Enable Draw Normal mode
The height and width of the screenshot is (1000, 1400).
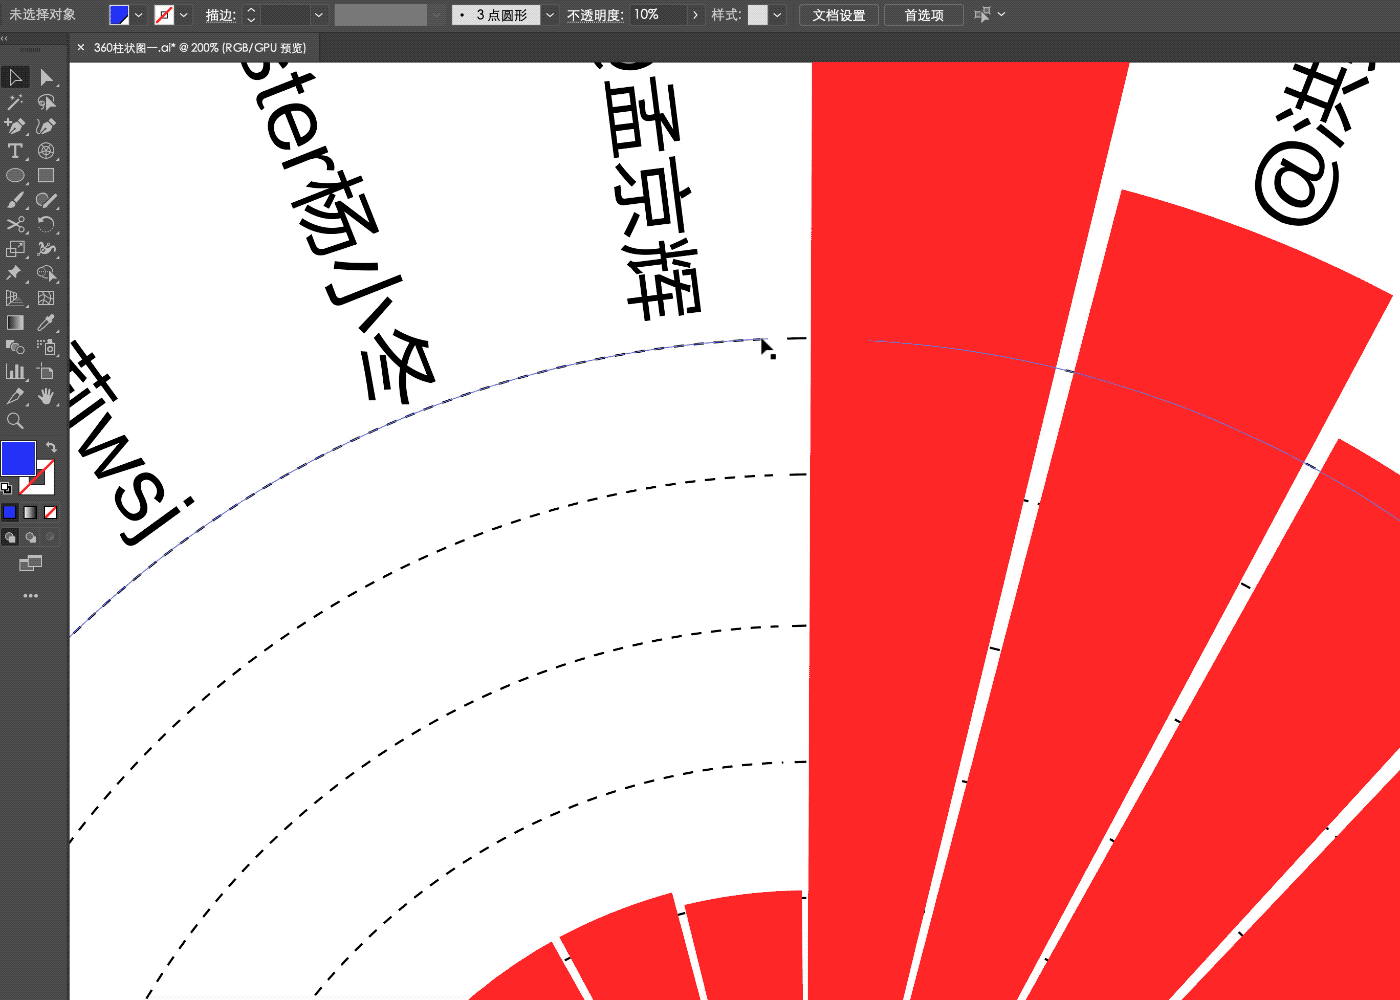point(10,537)
